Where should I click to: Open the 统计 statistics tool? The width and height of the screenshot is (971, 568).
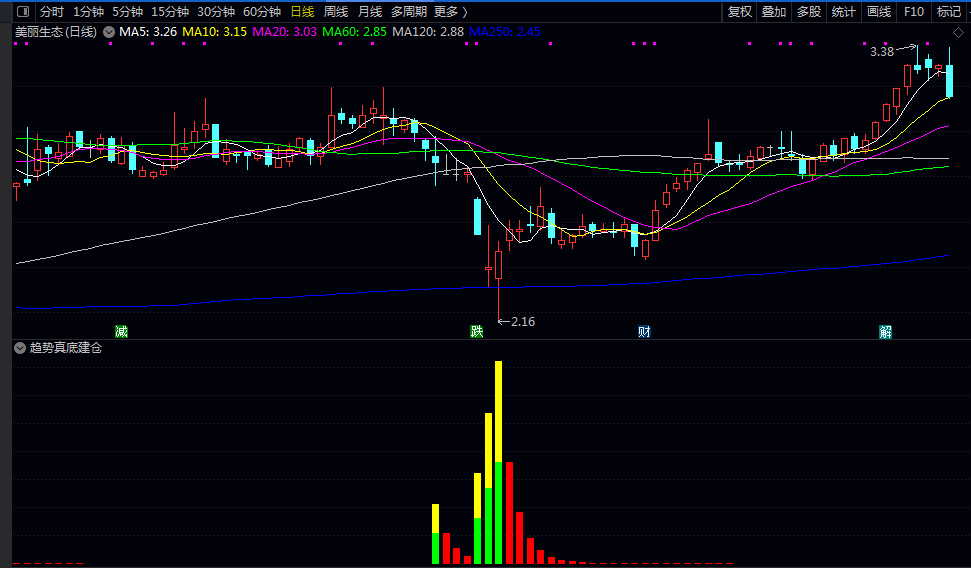(843, 12)
